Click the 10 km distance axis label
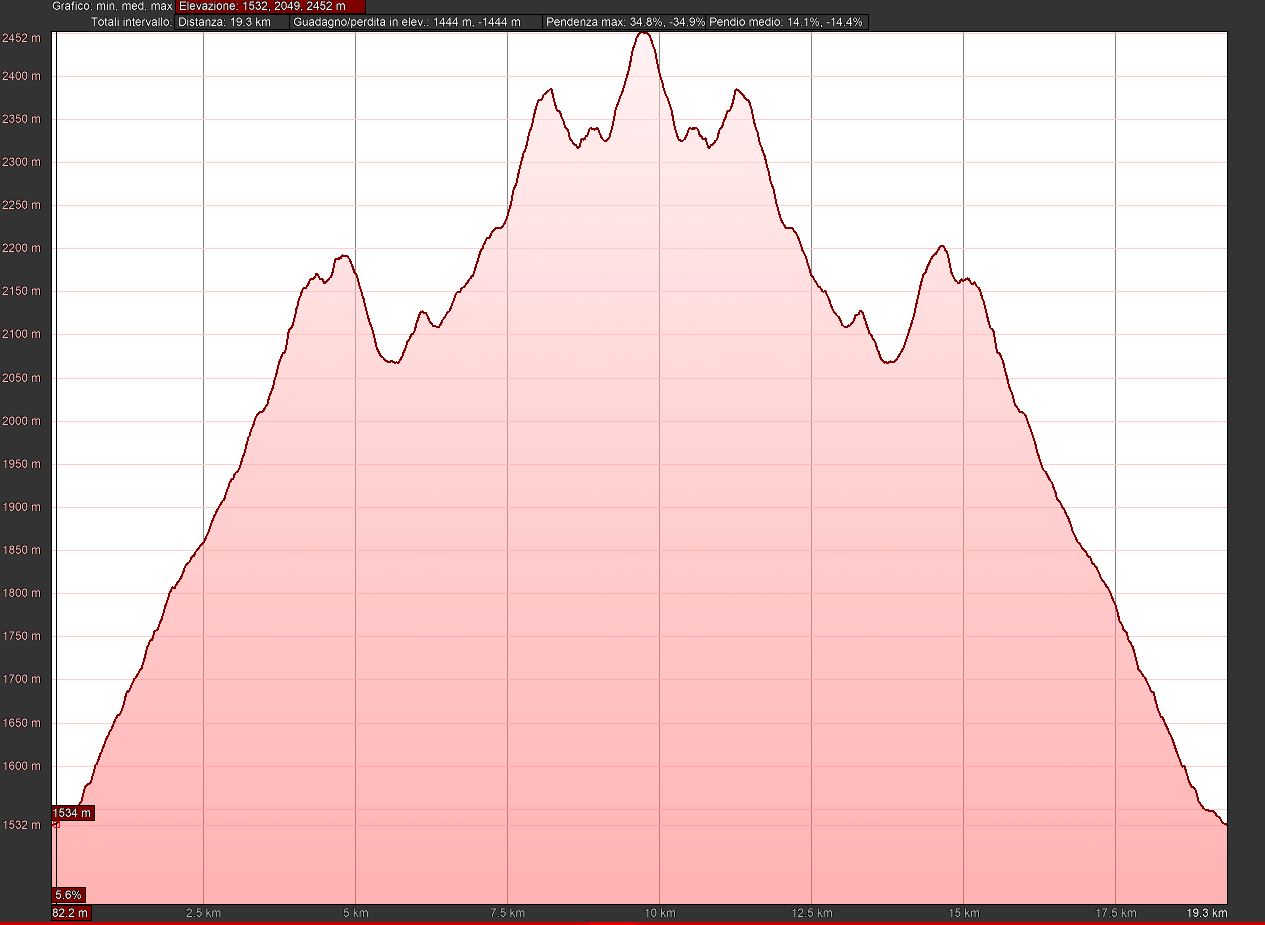This screenshot has width=1265, height=925. pos(660,913)
